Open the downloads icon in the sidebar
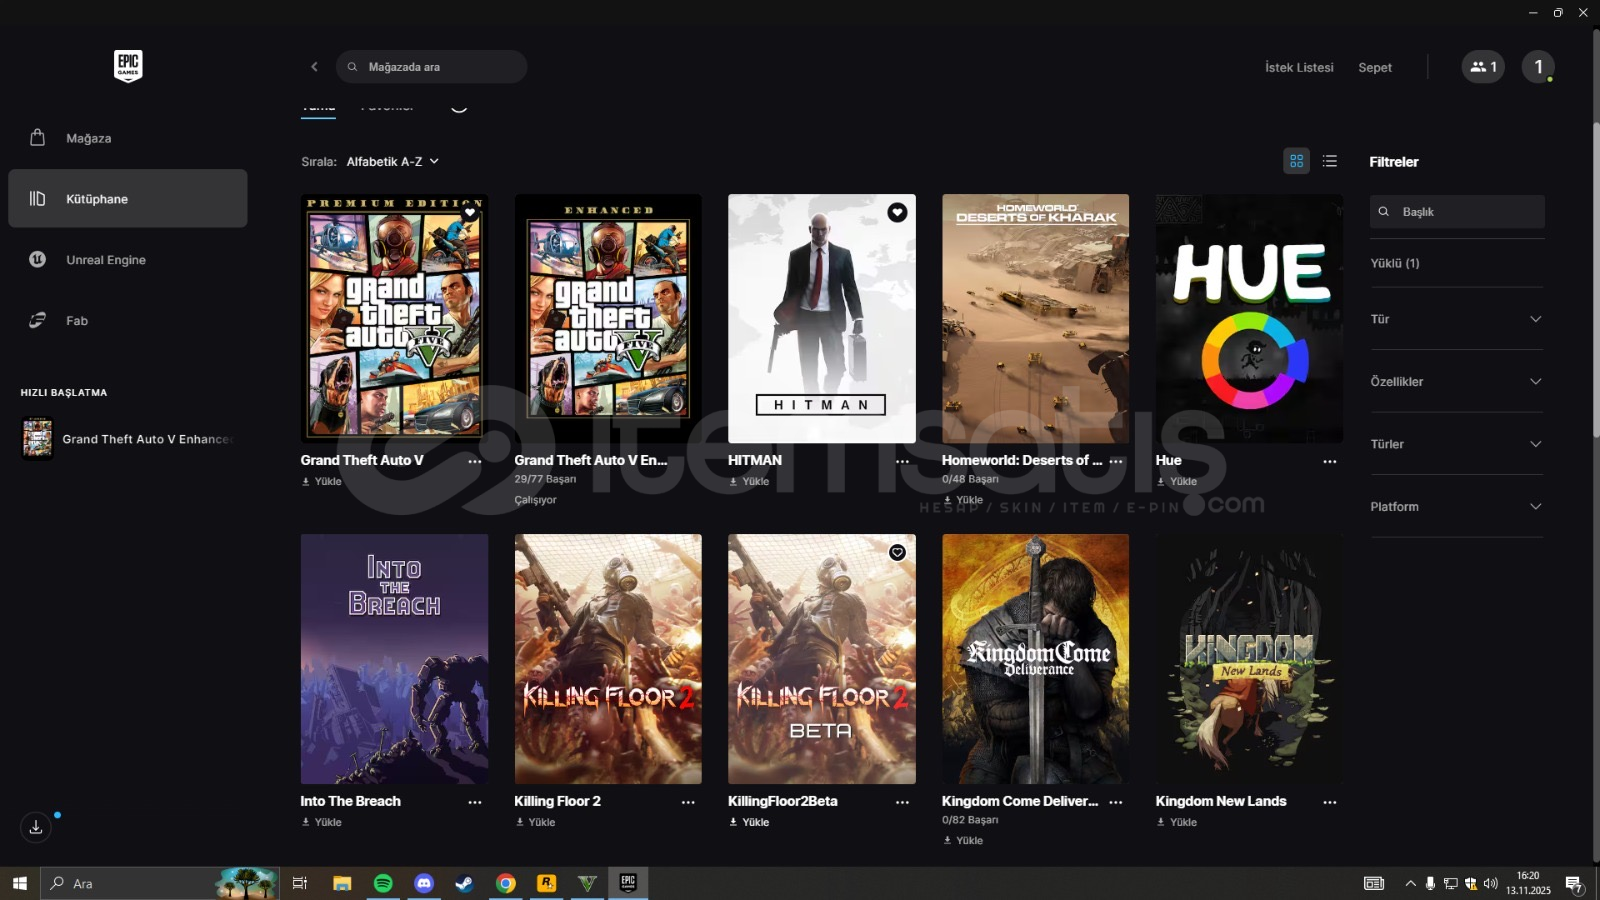The width and height of the screenshot is (1600, 900). (x=36, y=827)
